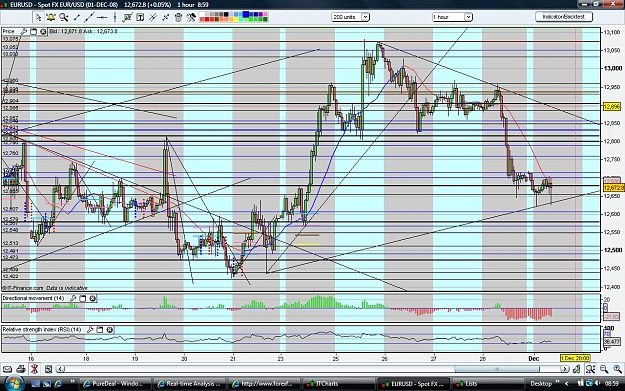Close the RSI indicator panel

[110, 330]
